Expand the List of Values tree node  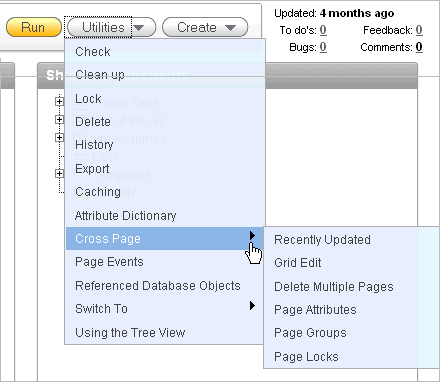tap(59, 119)
